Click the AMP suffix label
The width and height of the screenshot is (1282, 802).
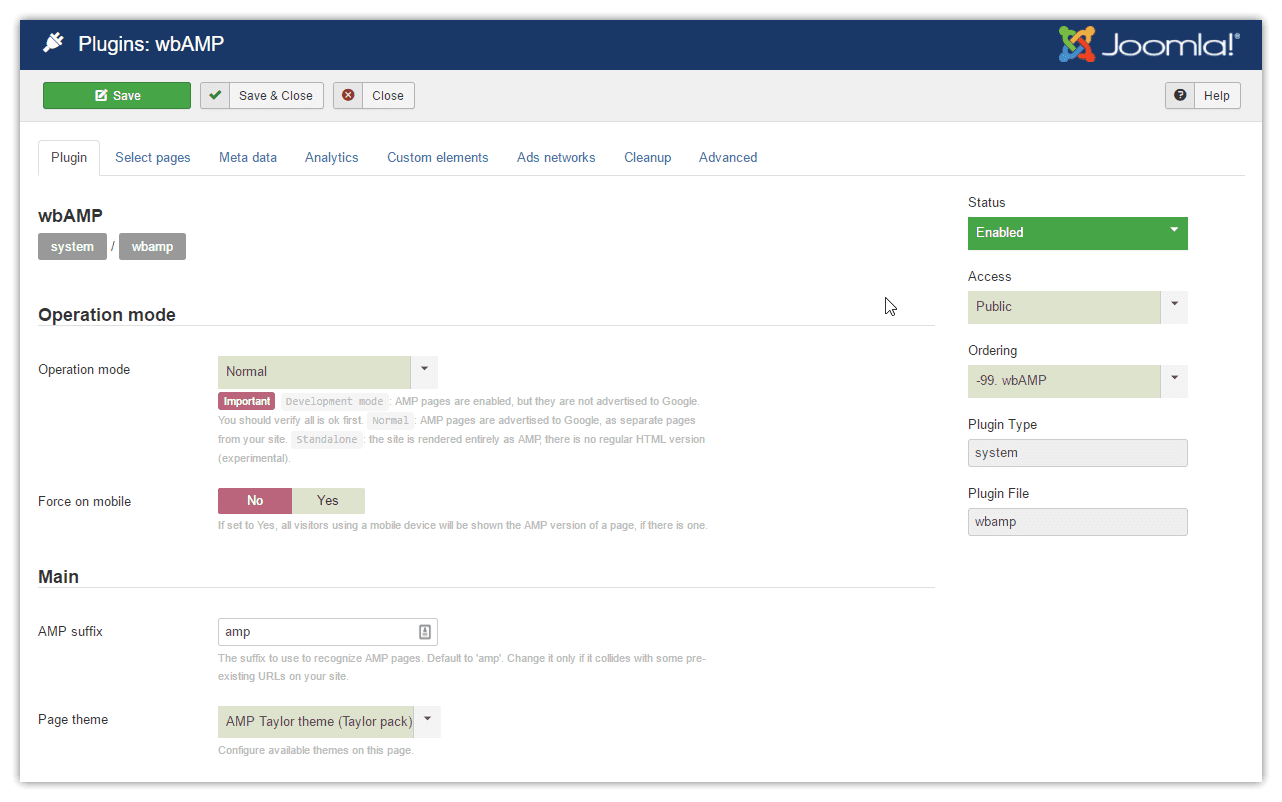[x=70, y=632]
